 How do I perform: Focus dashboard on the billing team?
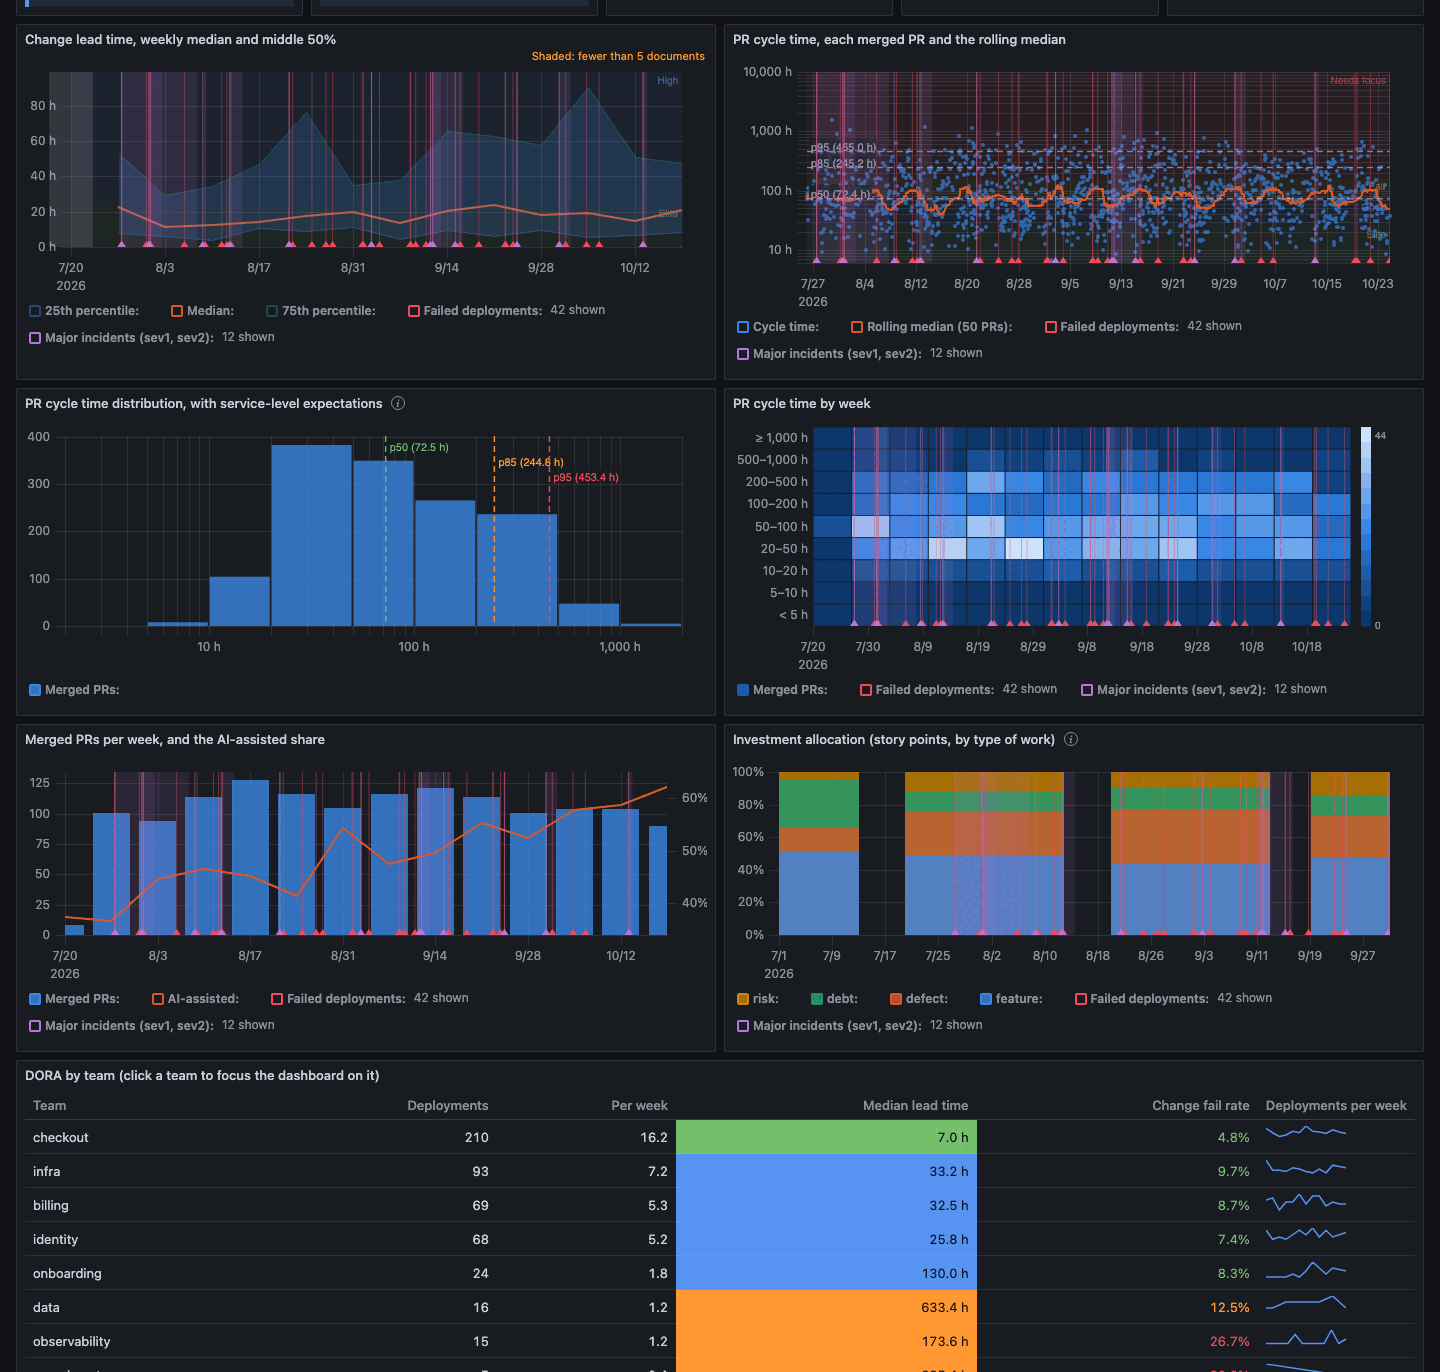click(50, 1205)
